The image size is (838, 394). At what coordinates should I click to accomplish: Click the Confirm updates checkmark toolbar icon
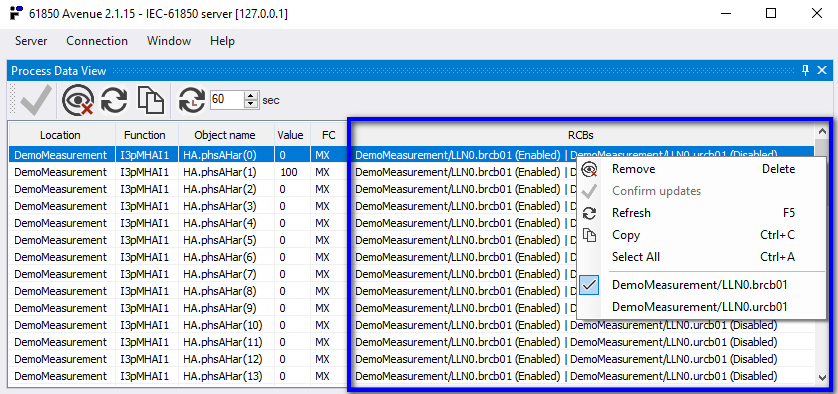[x=36, y=100]
